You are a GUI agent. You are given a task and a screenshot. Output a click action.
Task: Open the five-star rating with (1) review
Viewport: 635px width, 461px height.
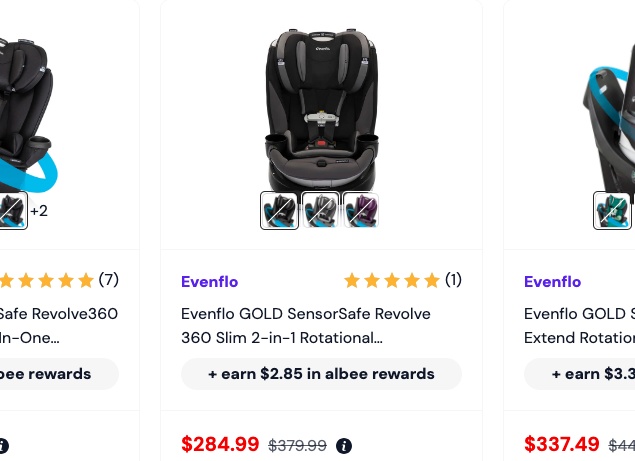403,280
